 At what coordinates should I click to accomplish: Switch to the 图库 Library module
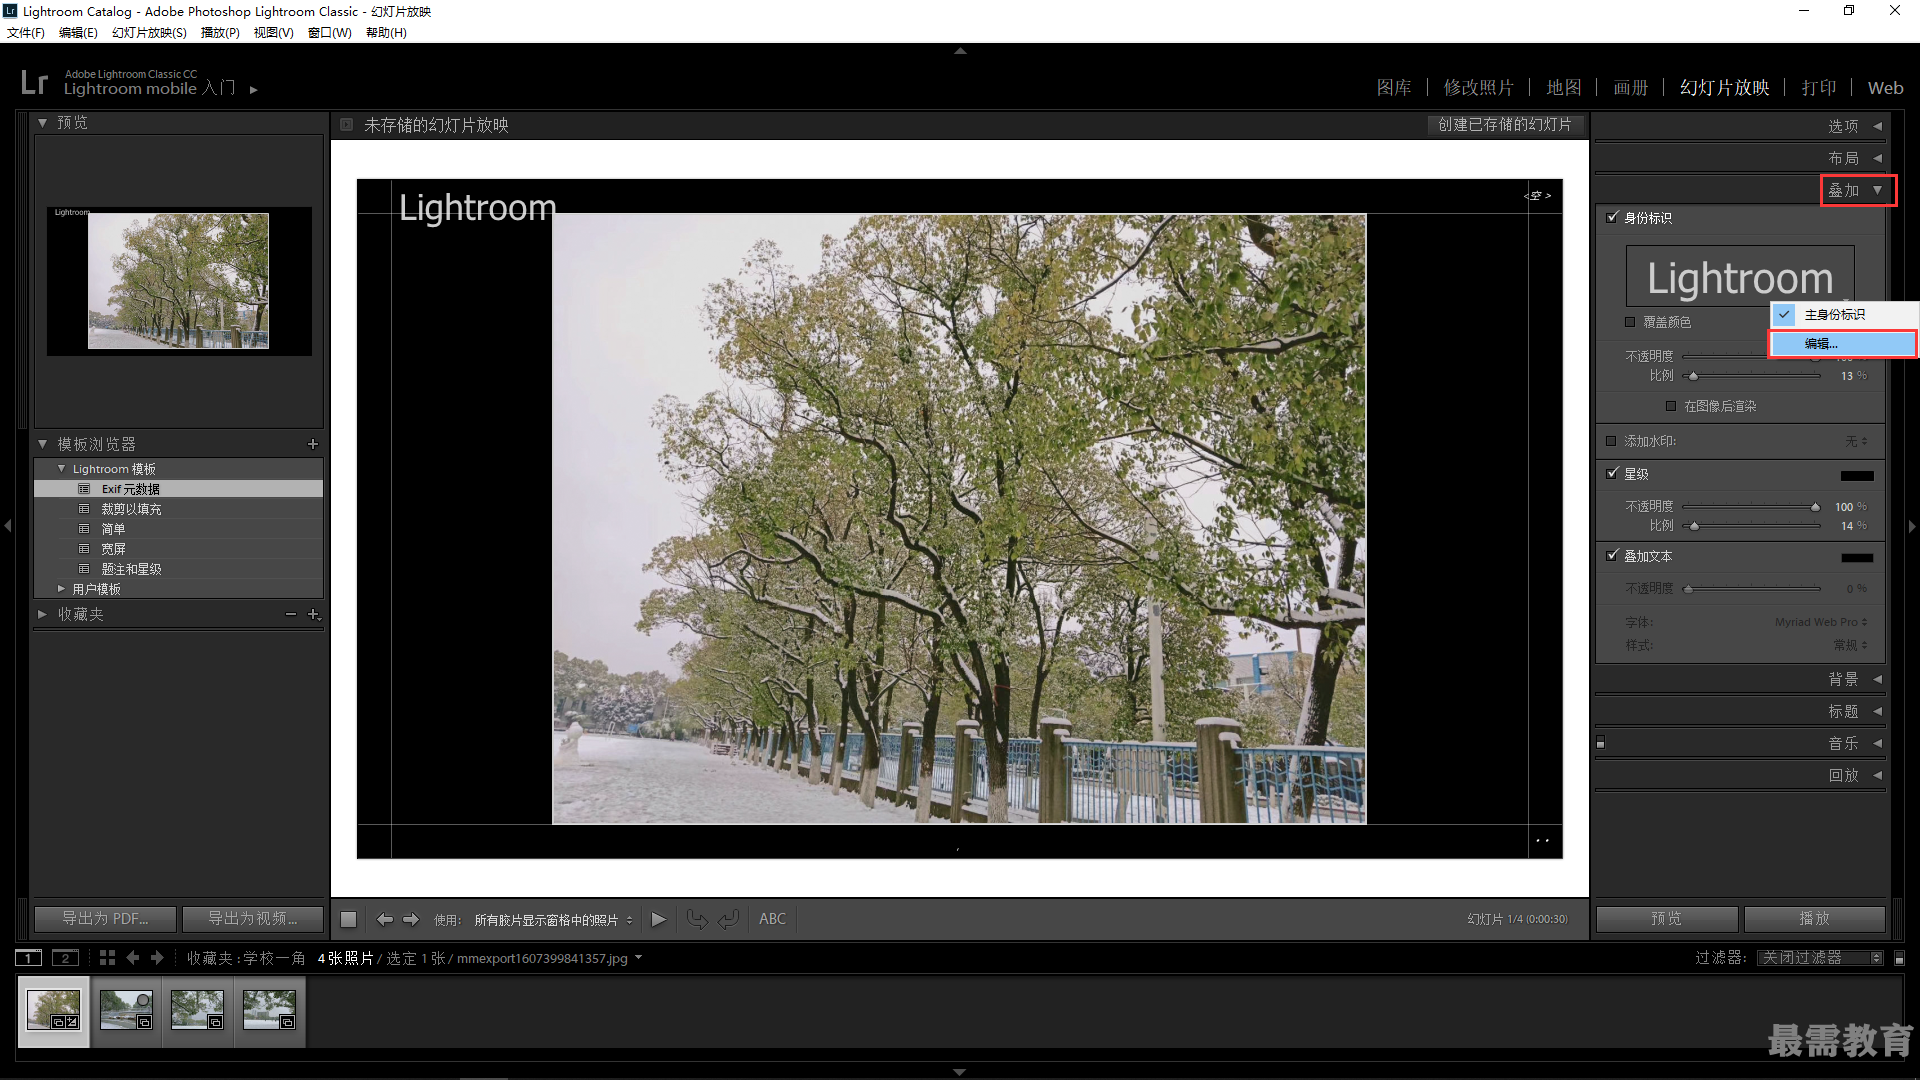(1394, 88)
